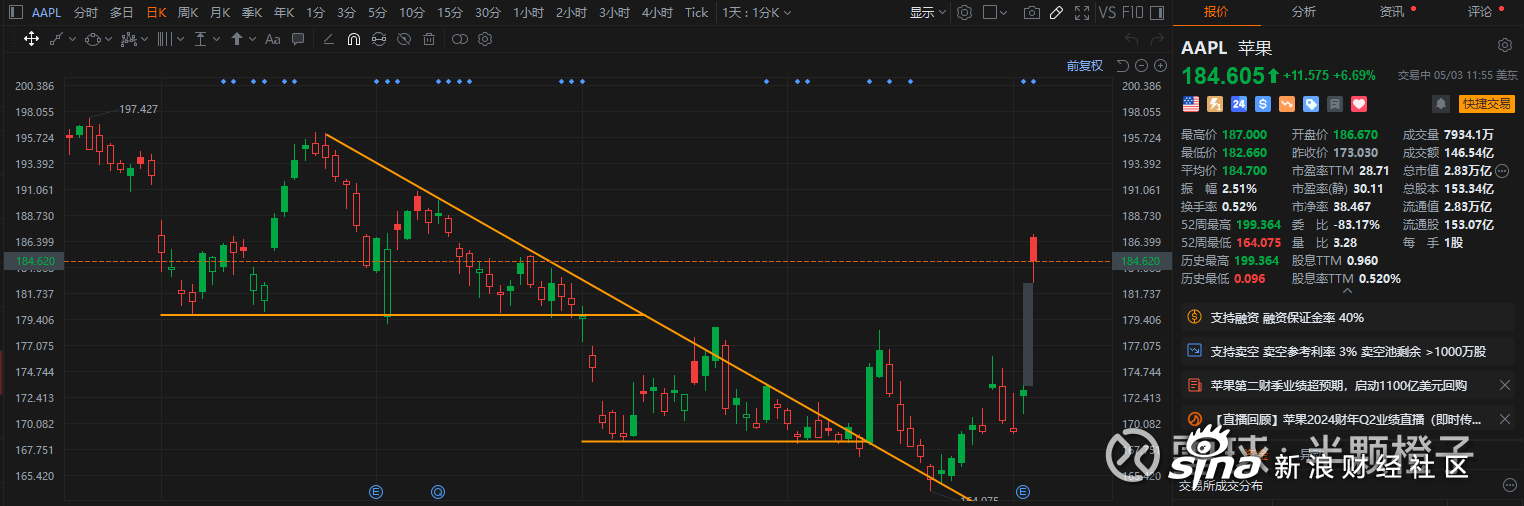Viewport: 1524px width, 506px height.
Task: Toggle VS comparison mode
Action: coord(1107,12)
